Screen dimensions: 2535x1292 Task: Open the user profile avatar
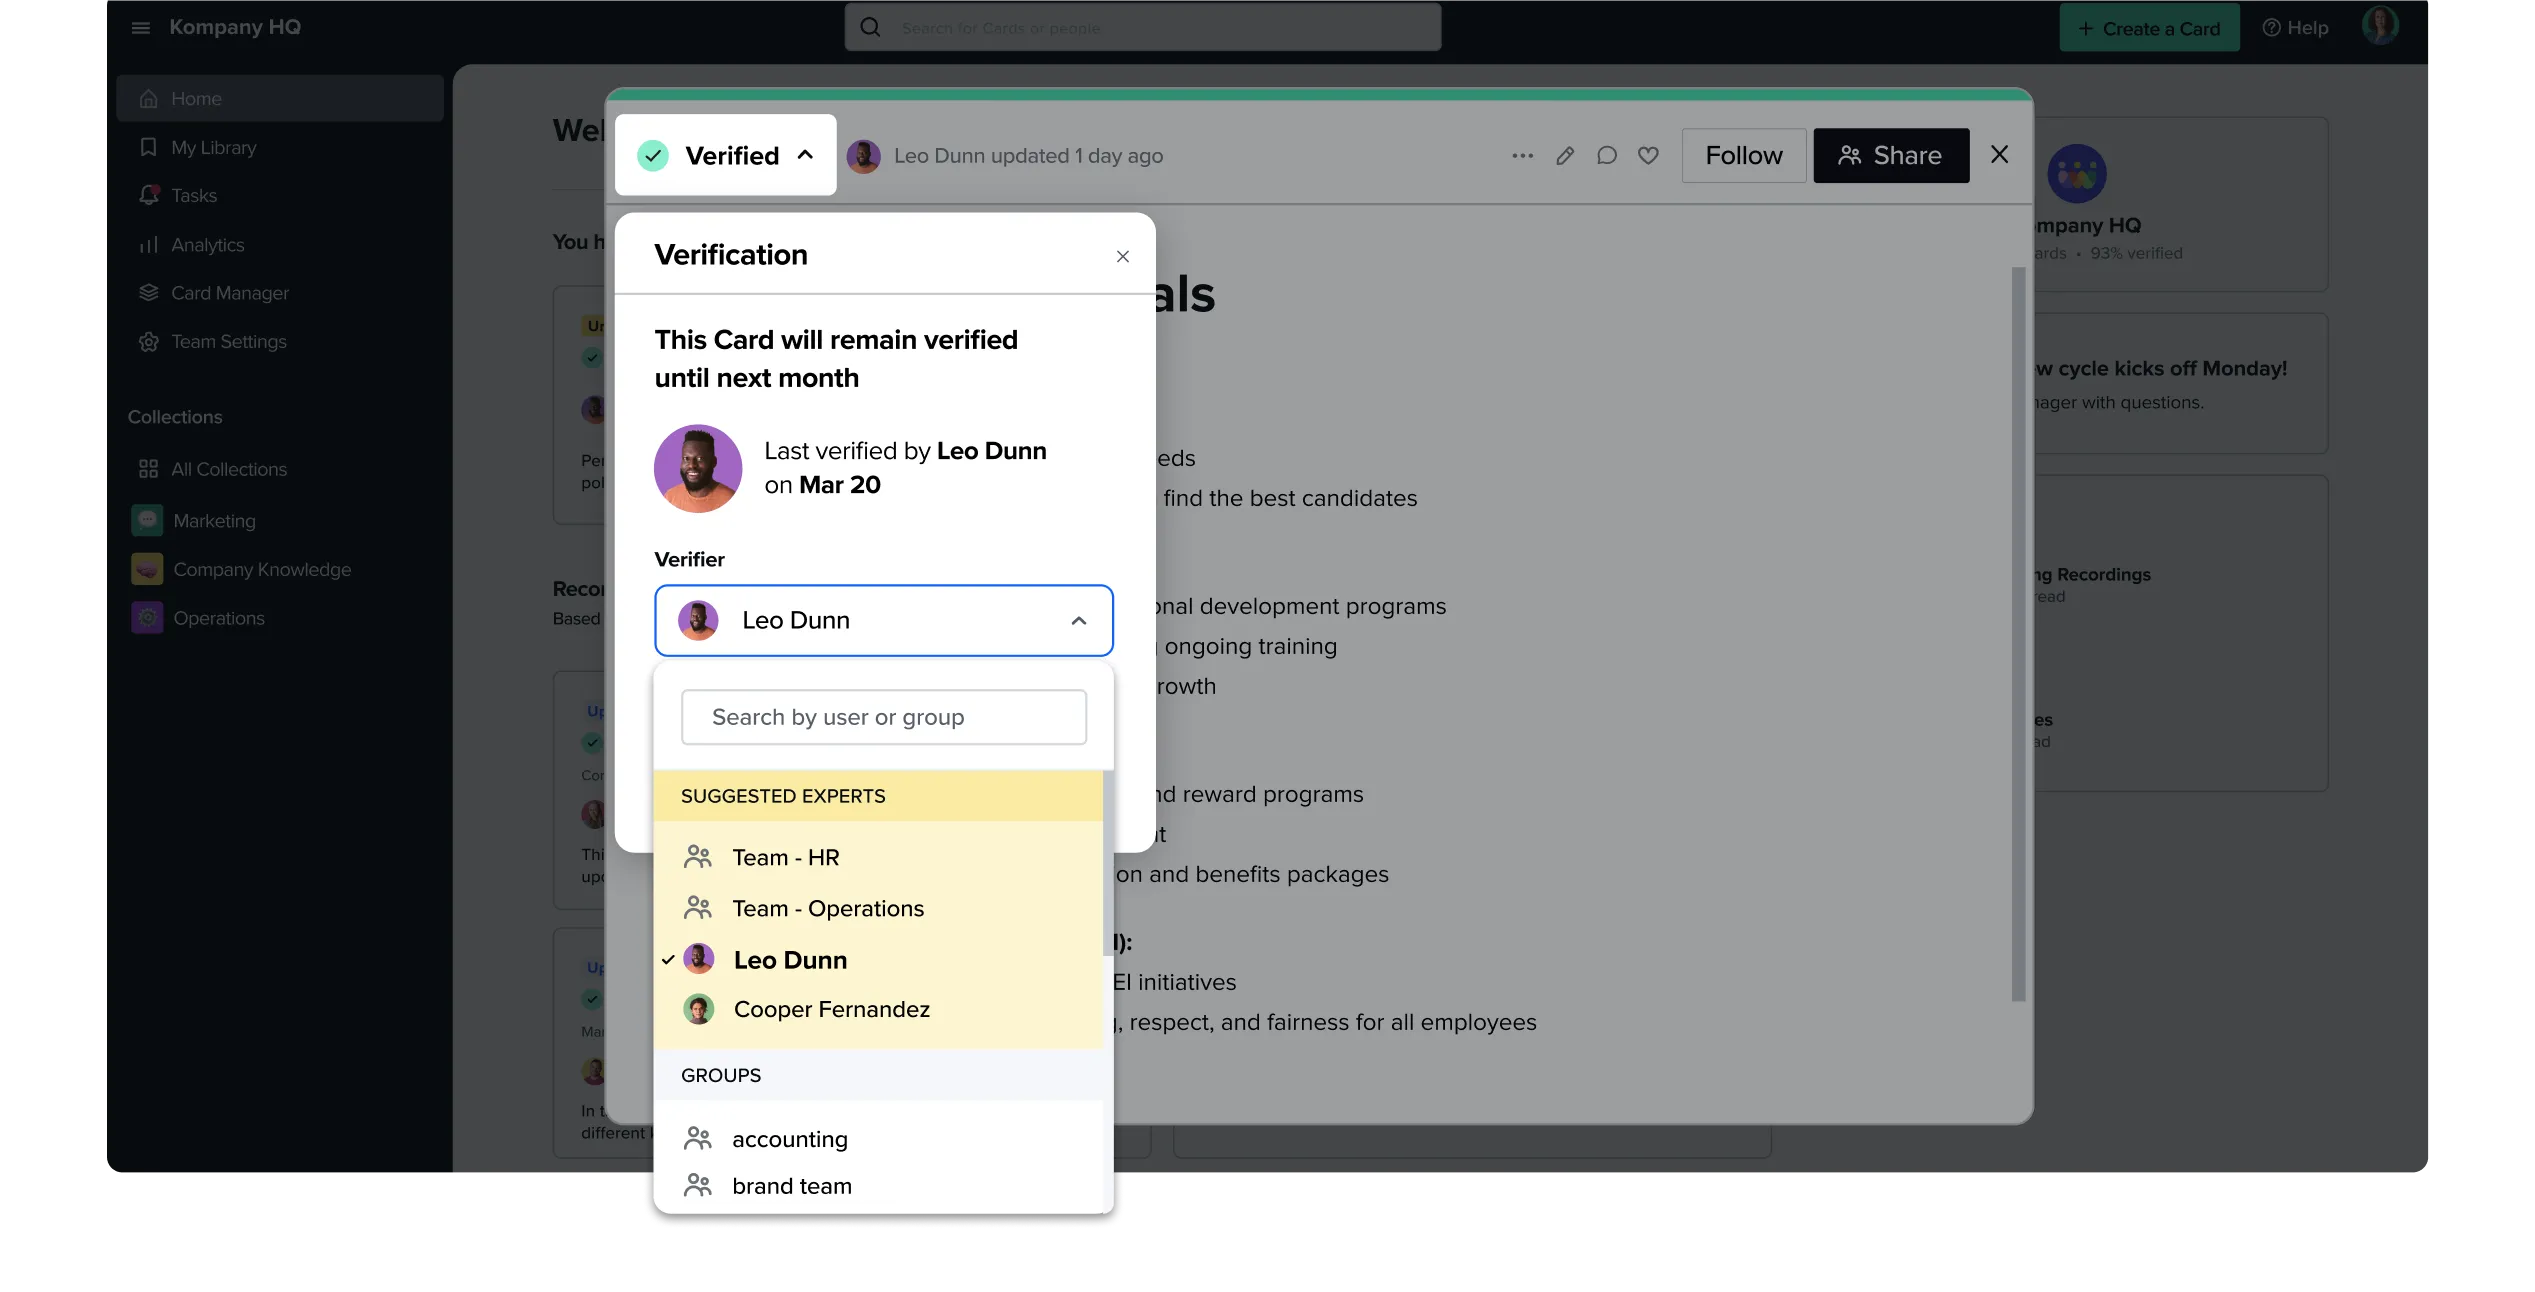[2380, 26]
